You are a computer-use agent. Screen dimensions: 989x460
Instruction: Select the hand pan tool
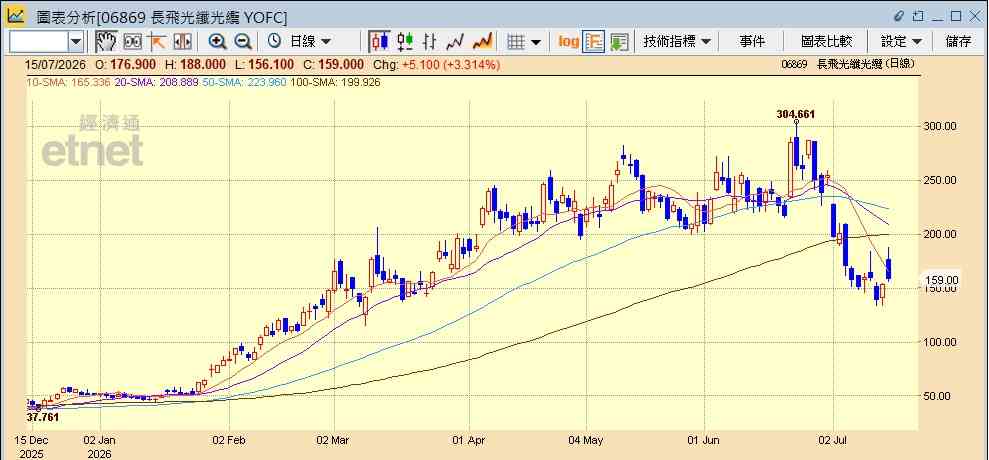coord(106,42)
